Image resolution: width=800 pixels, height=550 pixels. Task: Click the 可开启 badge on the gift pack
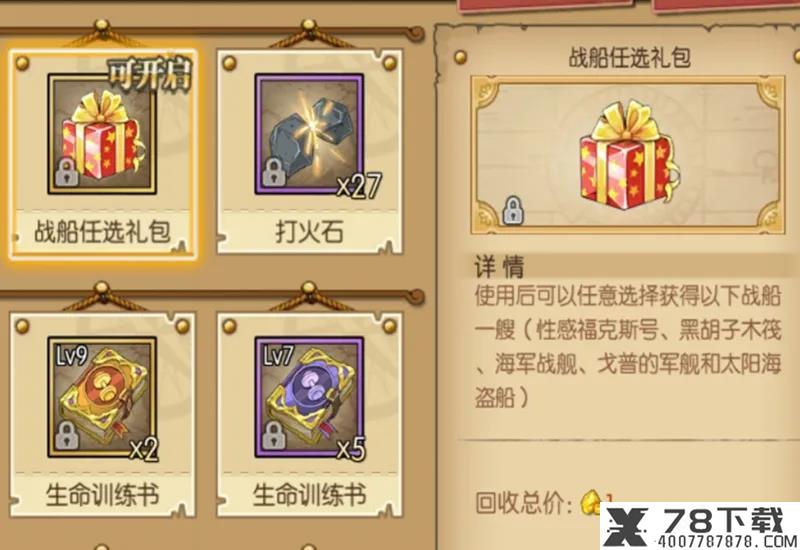[149, 76]
